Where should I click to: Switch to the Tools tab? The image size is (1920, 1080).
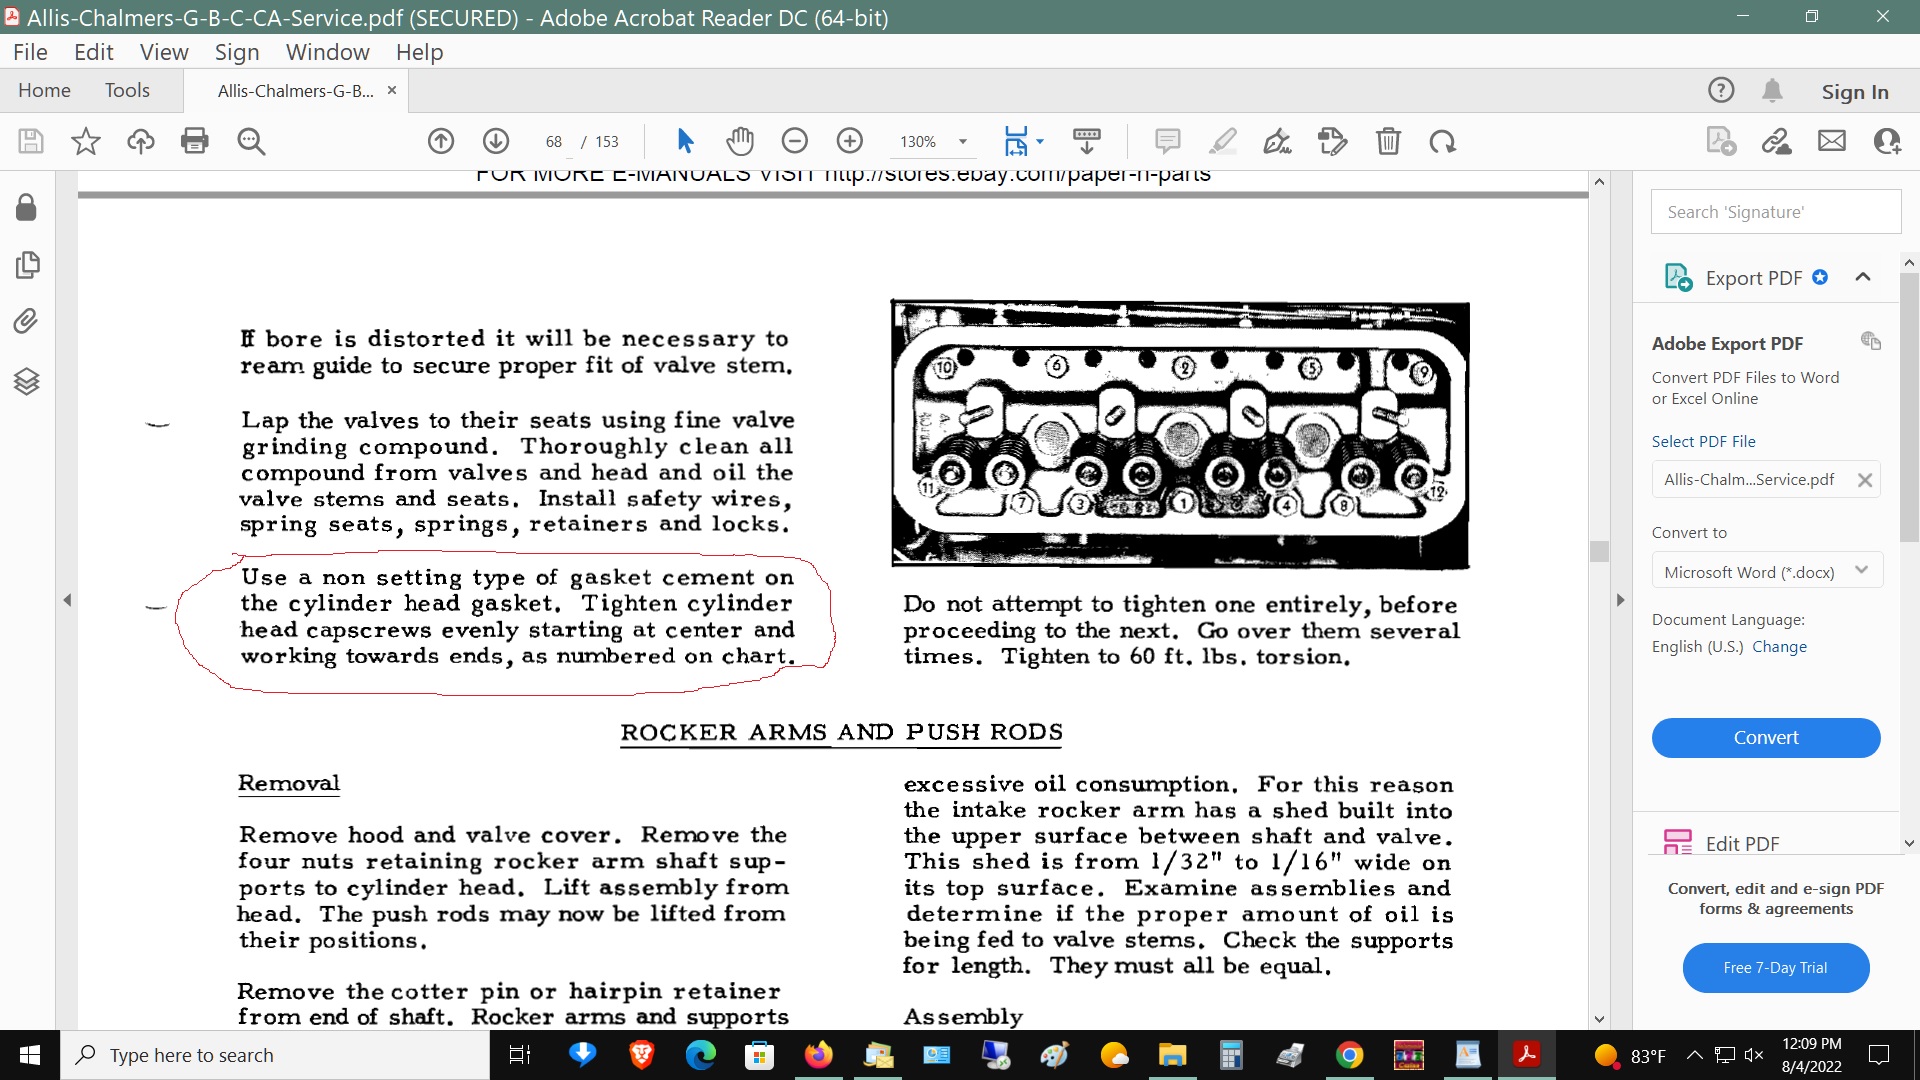127,90
